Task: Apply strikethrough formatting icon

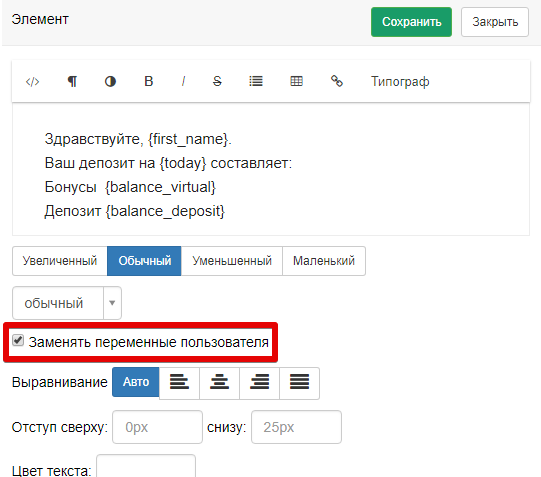Action: click(x=217, y=82)
